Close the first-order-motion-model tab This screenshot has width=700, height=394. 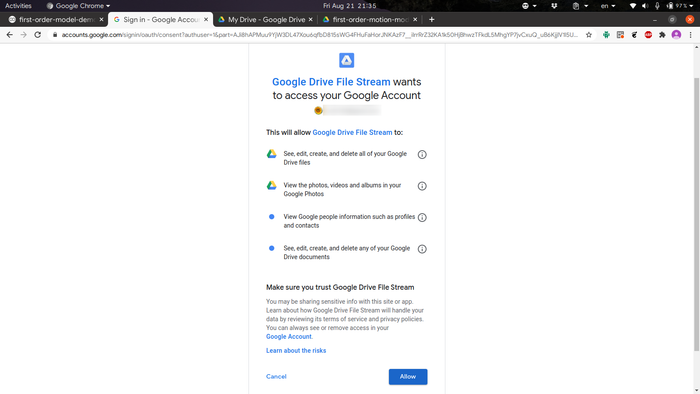tap(415, 20)
